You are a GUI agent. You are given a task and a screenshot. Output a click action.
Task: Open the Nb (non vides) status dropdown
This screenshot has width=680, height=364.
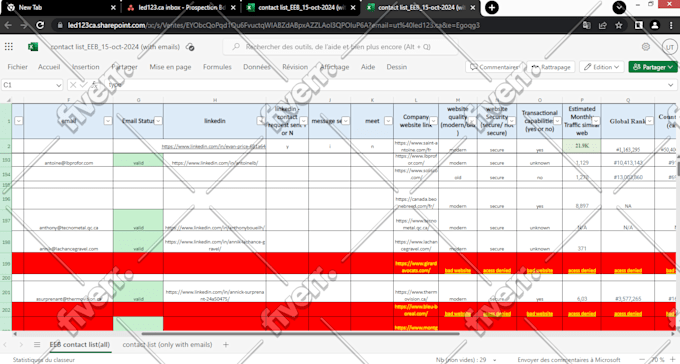pyautogui.click(x=495, y=360)
